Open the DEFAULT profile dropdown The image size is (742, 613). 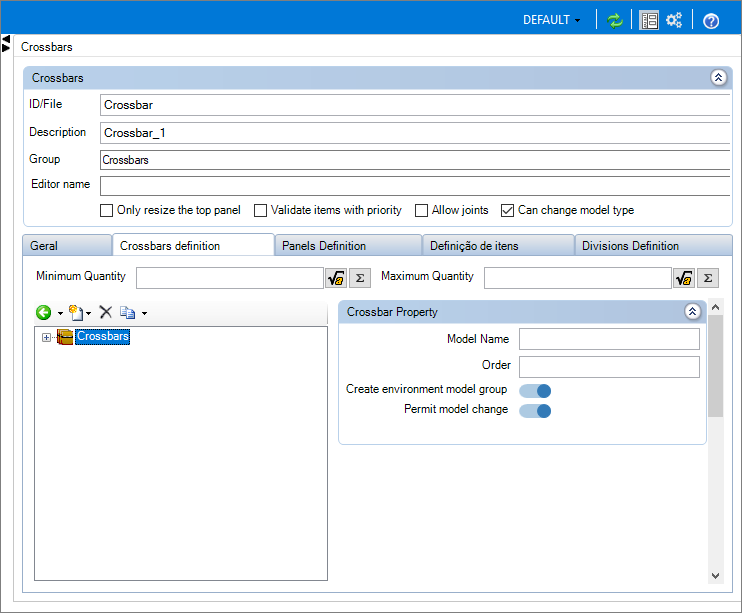551,20
